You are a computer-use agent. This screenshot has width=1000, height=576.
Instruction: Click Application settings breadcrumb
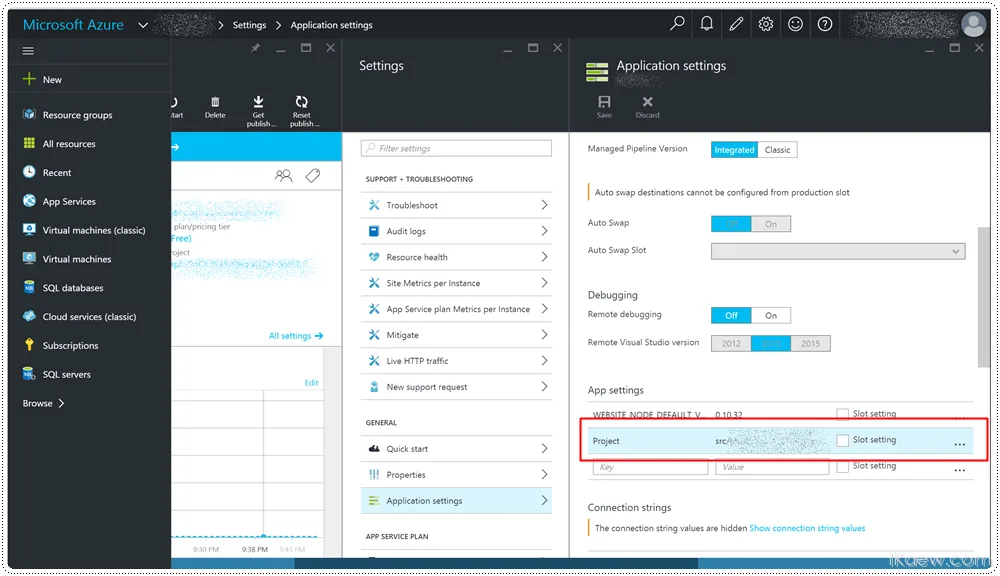pyautogui.click(x=331, y=25)
